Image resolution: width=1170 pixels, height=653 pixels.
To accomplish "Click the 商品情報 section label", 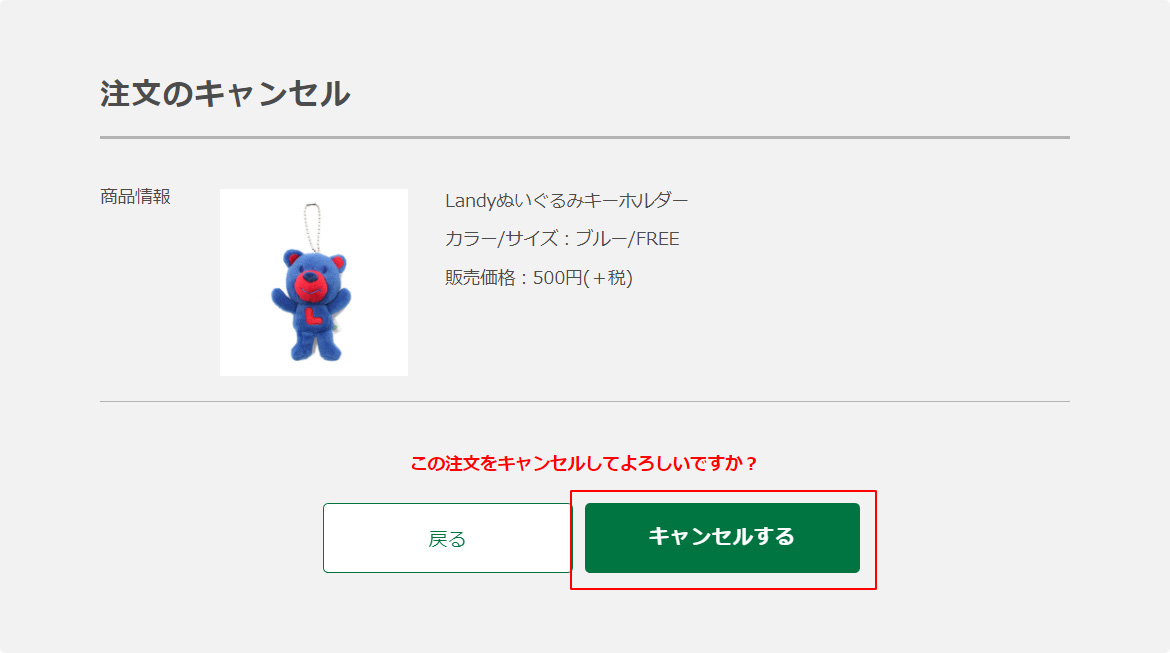I will 135,196.
